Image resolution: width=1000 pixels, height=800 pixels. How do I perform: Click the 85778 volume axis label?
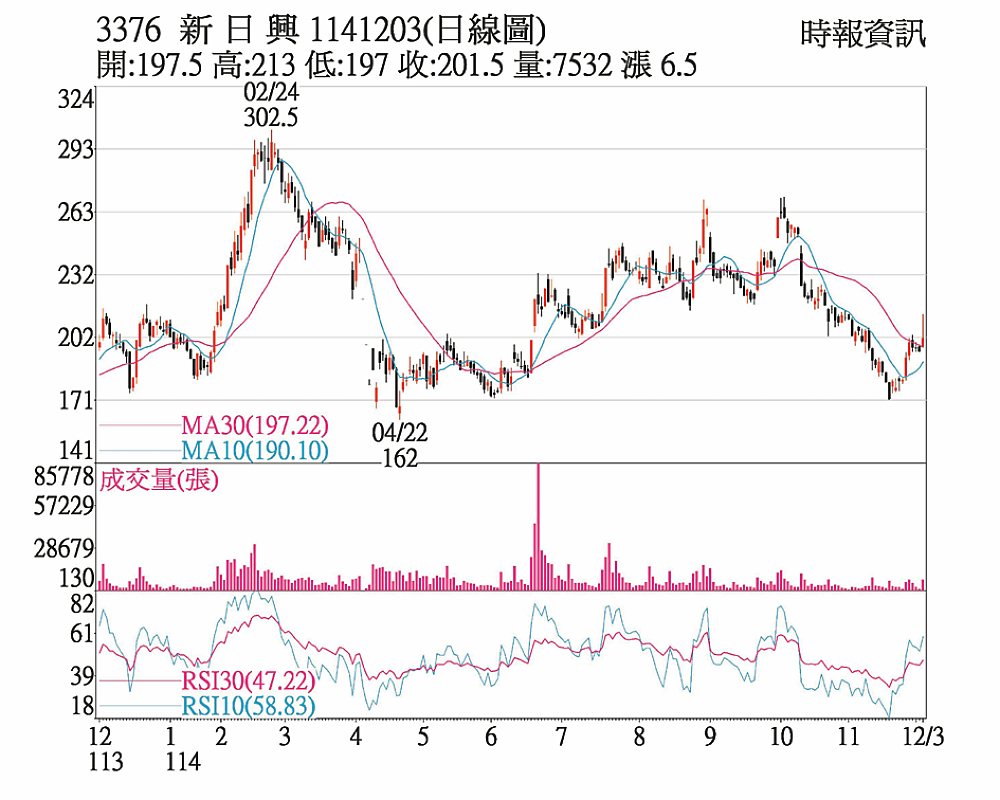point(64,476)
